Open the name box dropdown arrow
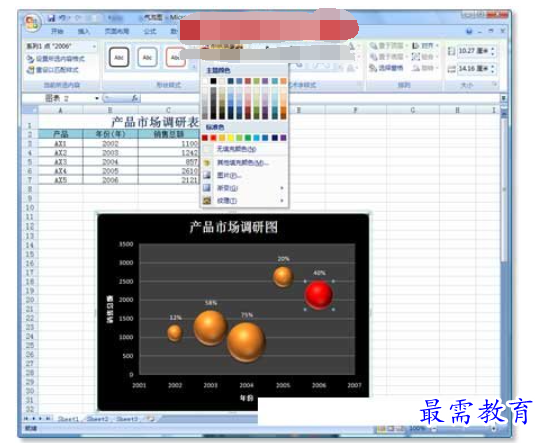 pos(97,99)
